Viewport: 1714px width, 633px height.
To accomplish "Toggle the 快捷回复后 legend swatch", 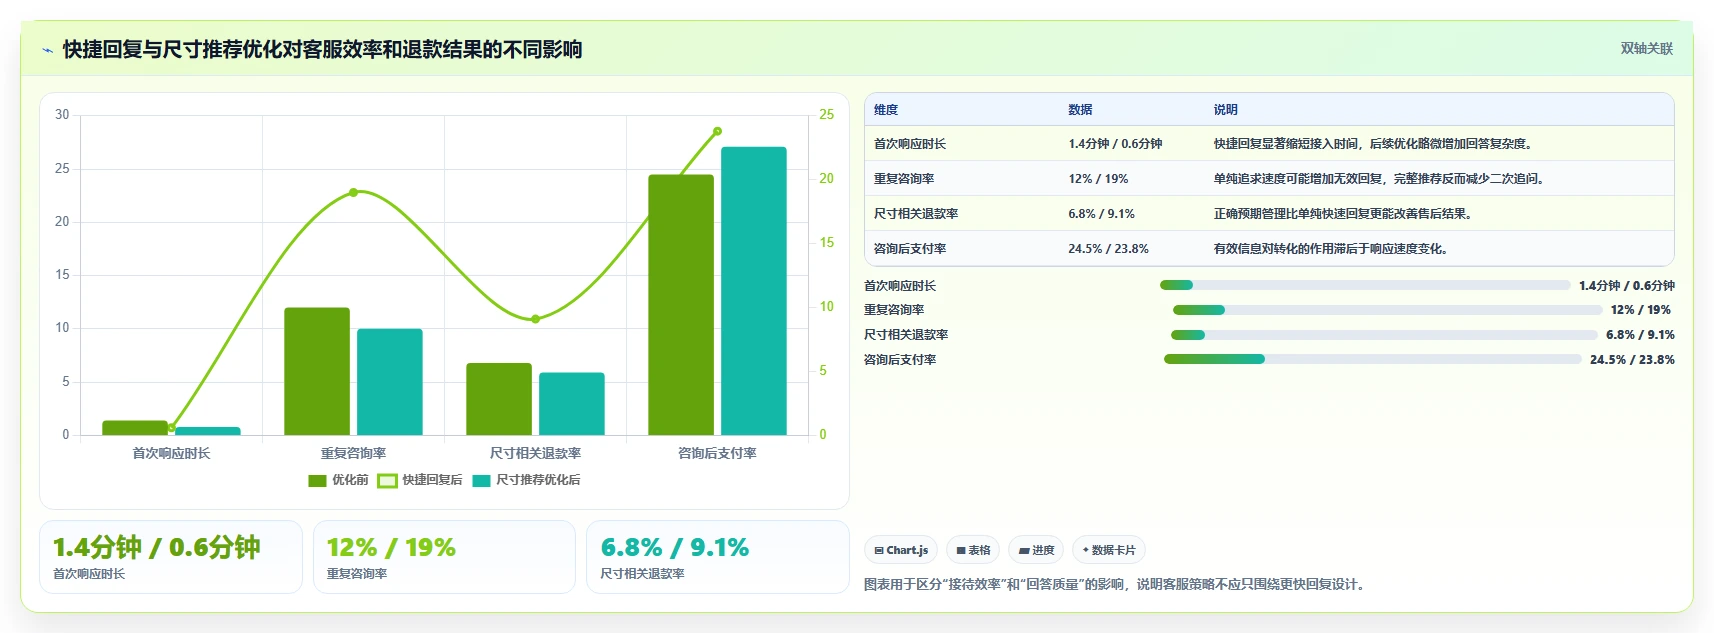I will click(387, 481).
